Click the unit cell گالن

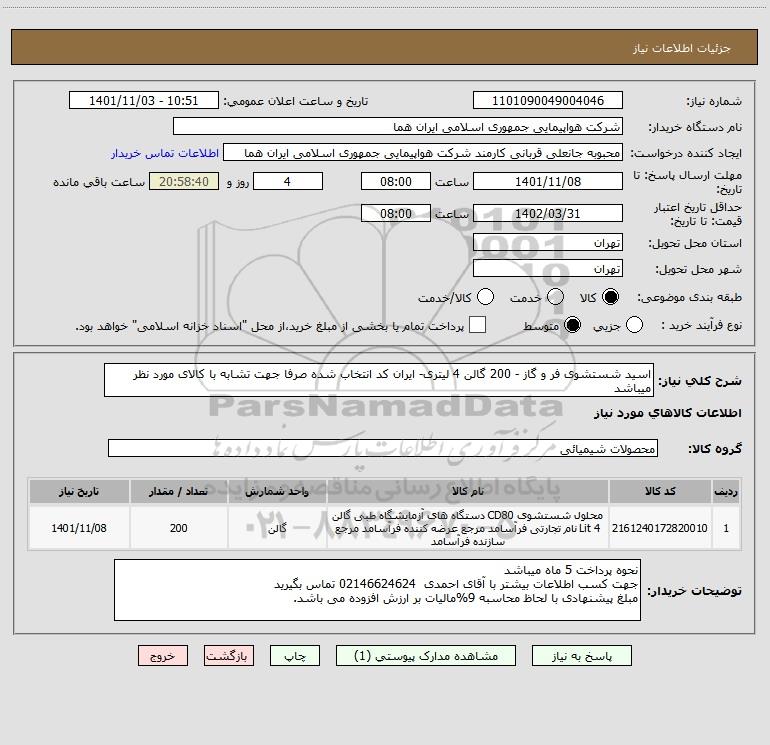click(277, 528)
